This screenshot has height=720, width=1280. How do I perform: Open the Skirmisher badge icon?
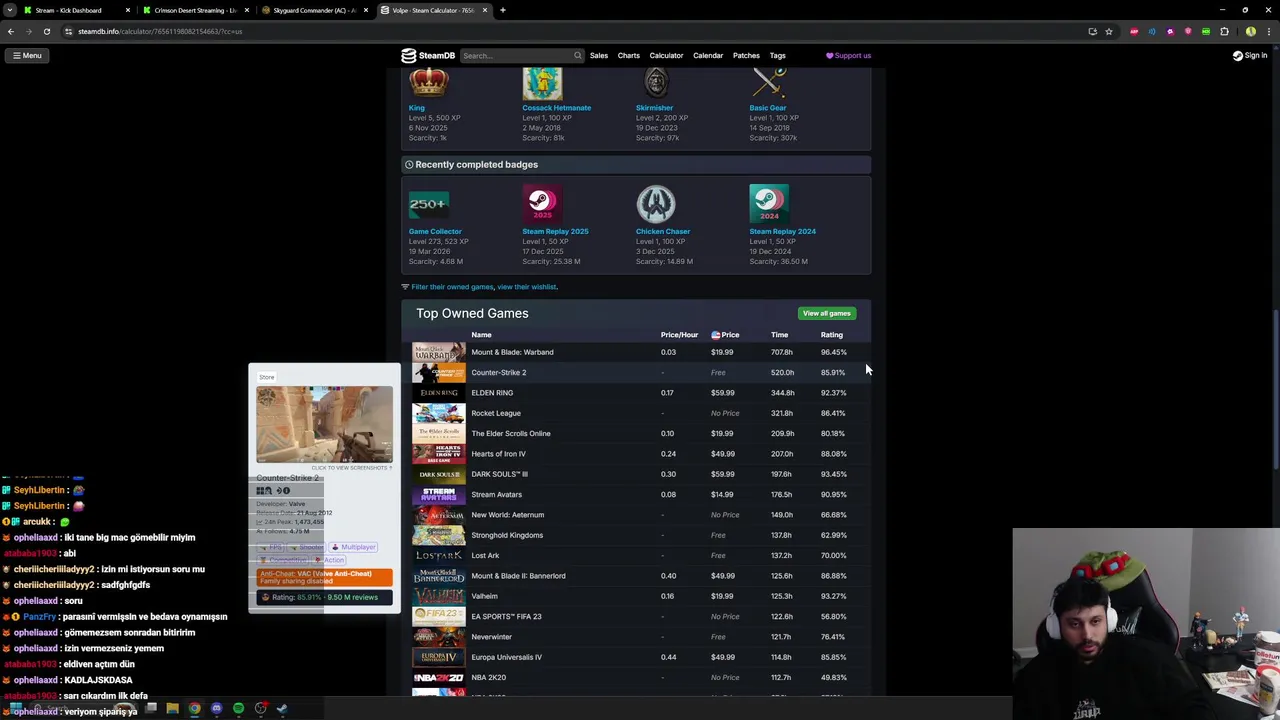(x=656, y=83)
